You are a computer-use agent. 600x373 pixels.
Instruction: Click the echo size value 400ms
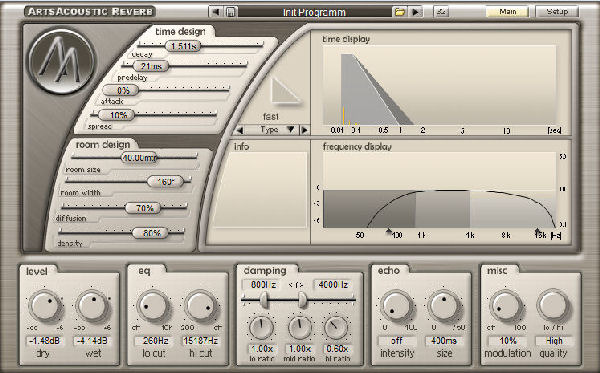coord(444,340)
